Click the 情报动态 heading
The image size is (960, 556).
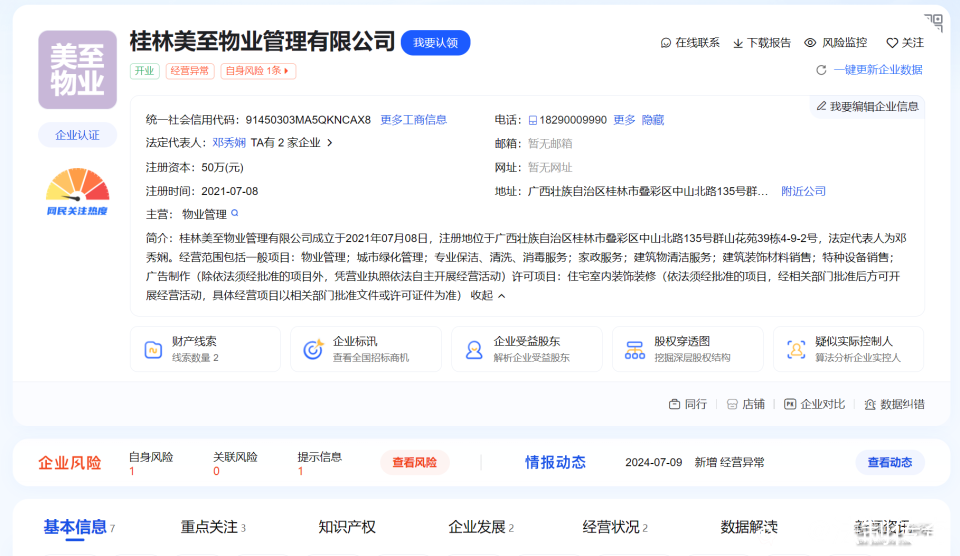(555, 462)
